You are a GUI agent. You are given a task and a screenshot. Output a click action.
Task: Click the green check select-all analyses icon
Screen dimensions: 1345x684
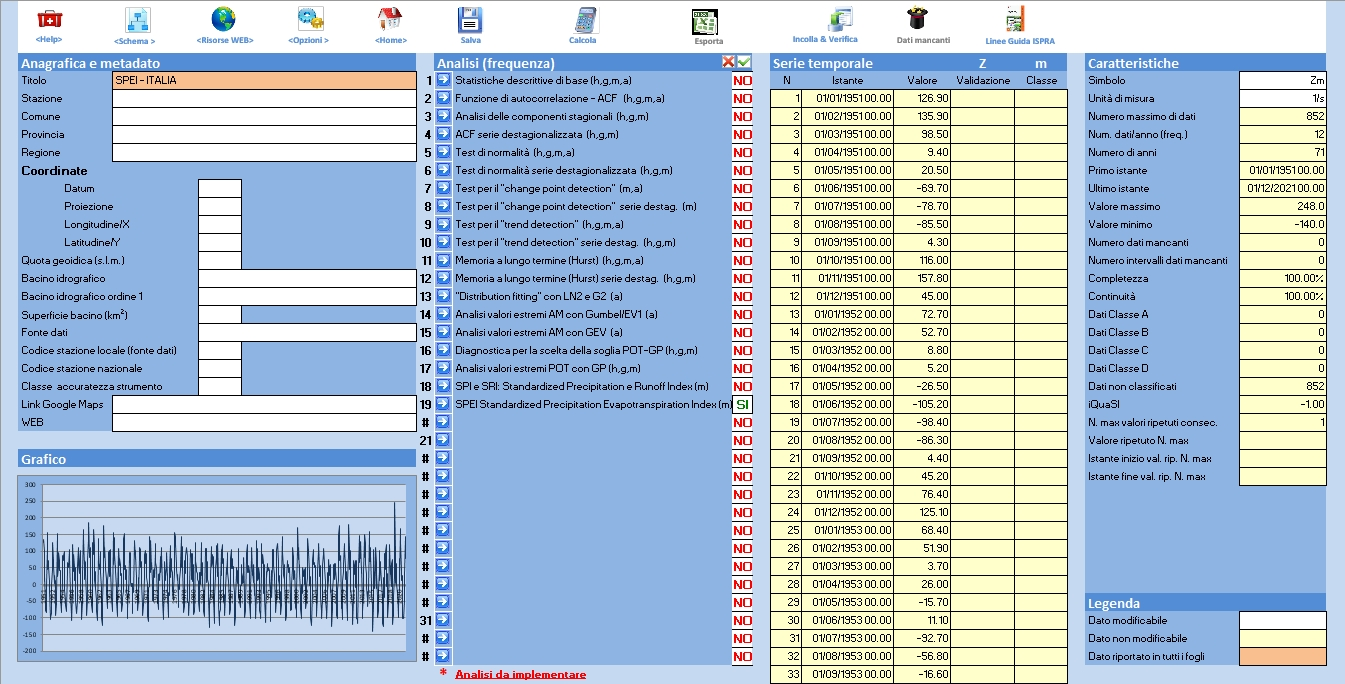(744, 62)
